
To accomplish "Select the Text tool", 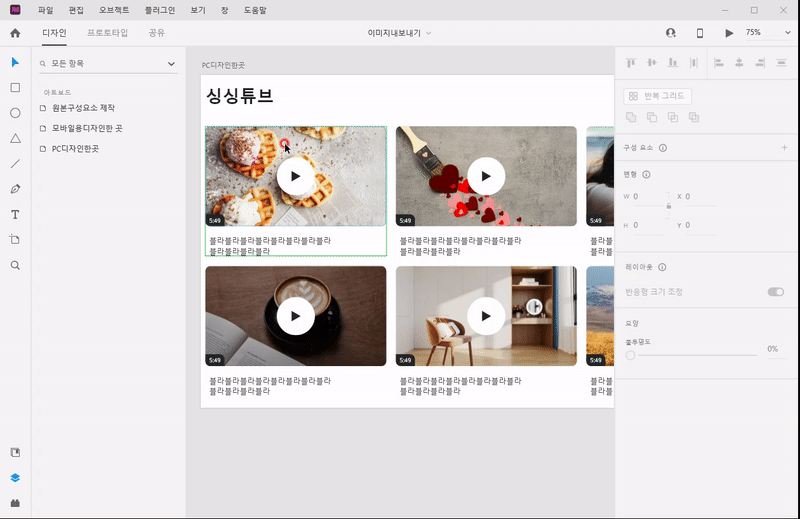I will (15, 214).
